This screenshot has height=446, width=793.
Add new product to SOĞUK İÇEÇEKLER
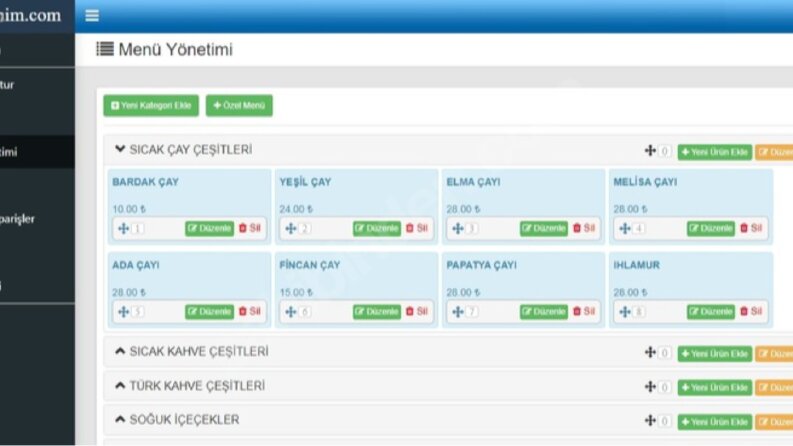coord(715,422)
